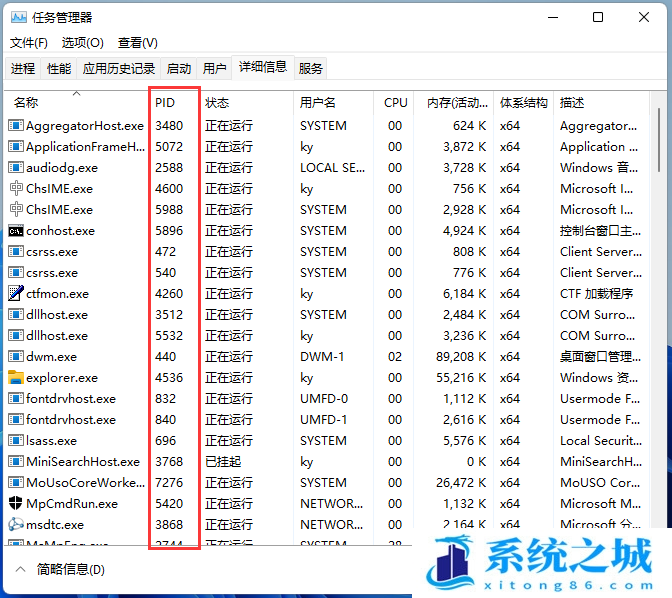Switch to the 启动 tab

179,68
